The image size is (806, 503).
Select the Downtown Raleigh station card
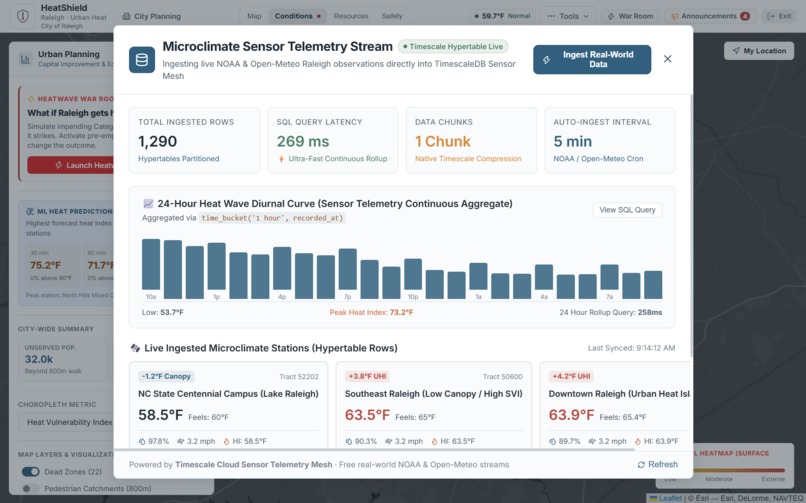tap(615, 404)
